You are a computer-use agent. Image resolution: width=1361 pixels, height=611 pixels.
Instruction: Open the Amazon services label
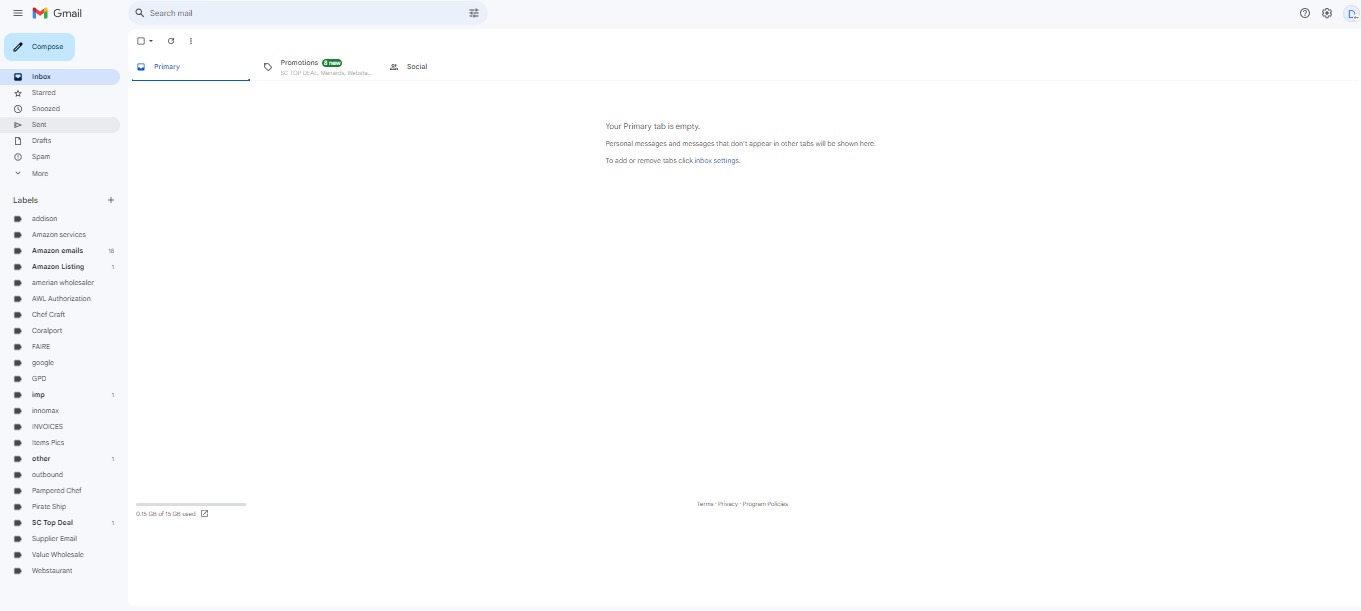[60, 235]
